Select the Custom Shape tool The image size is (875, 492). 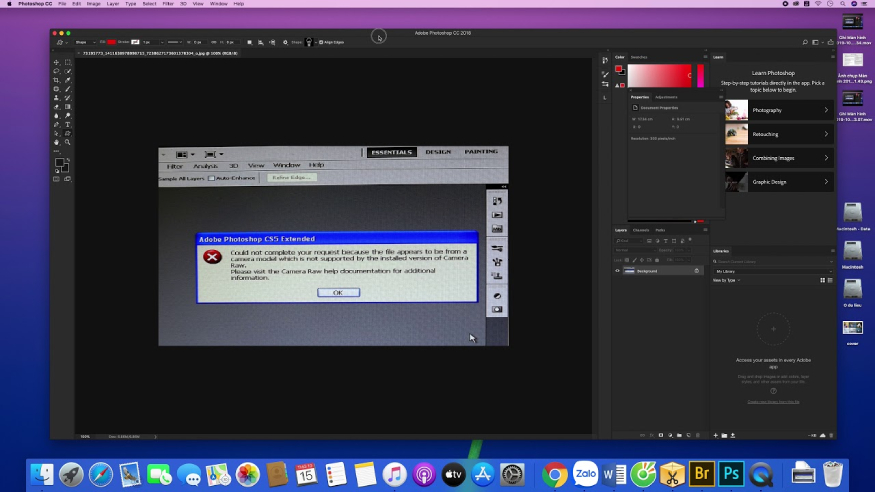68,134
